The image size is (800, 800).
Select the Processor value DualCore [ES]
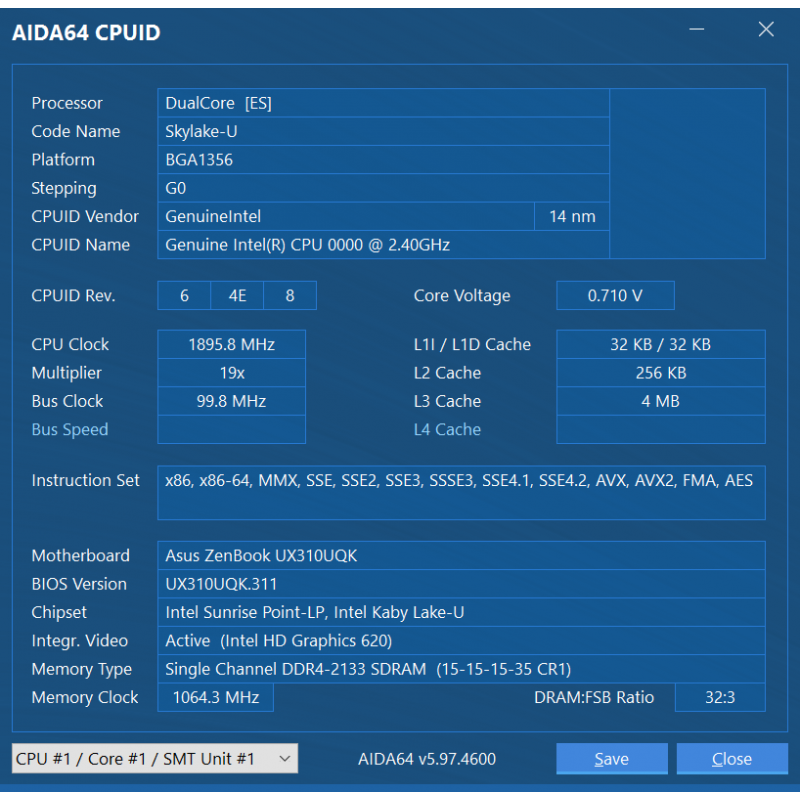point(383,103)
